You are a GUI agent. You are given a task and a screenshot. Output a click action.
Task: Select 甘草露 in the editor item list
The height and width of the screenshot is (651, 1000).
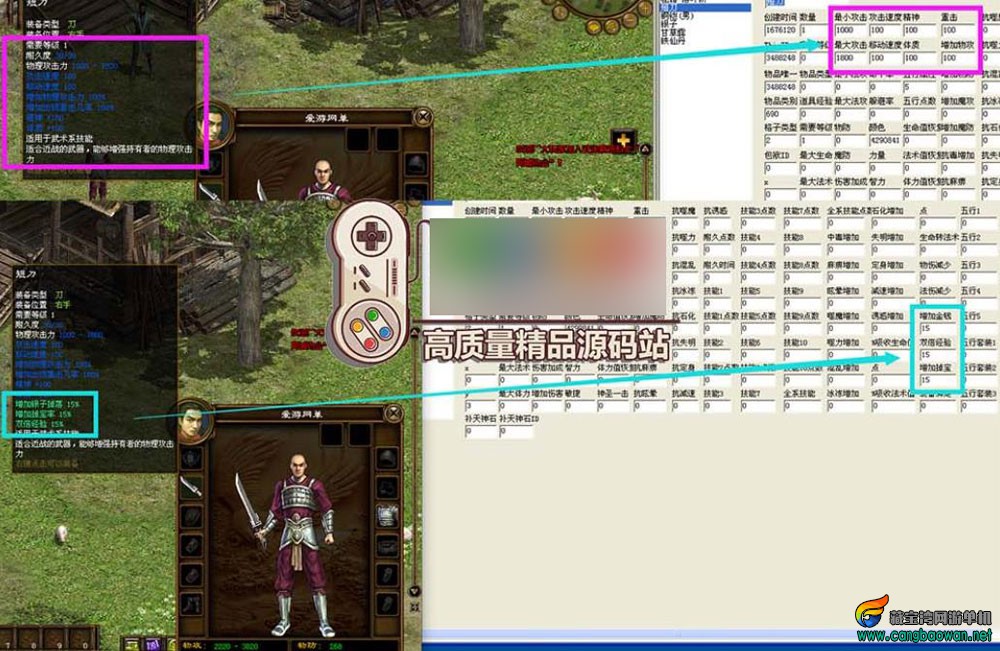(x=673, y=31)
